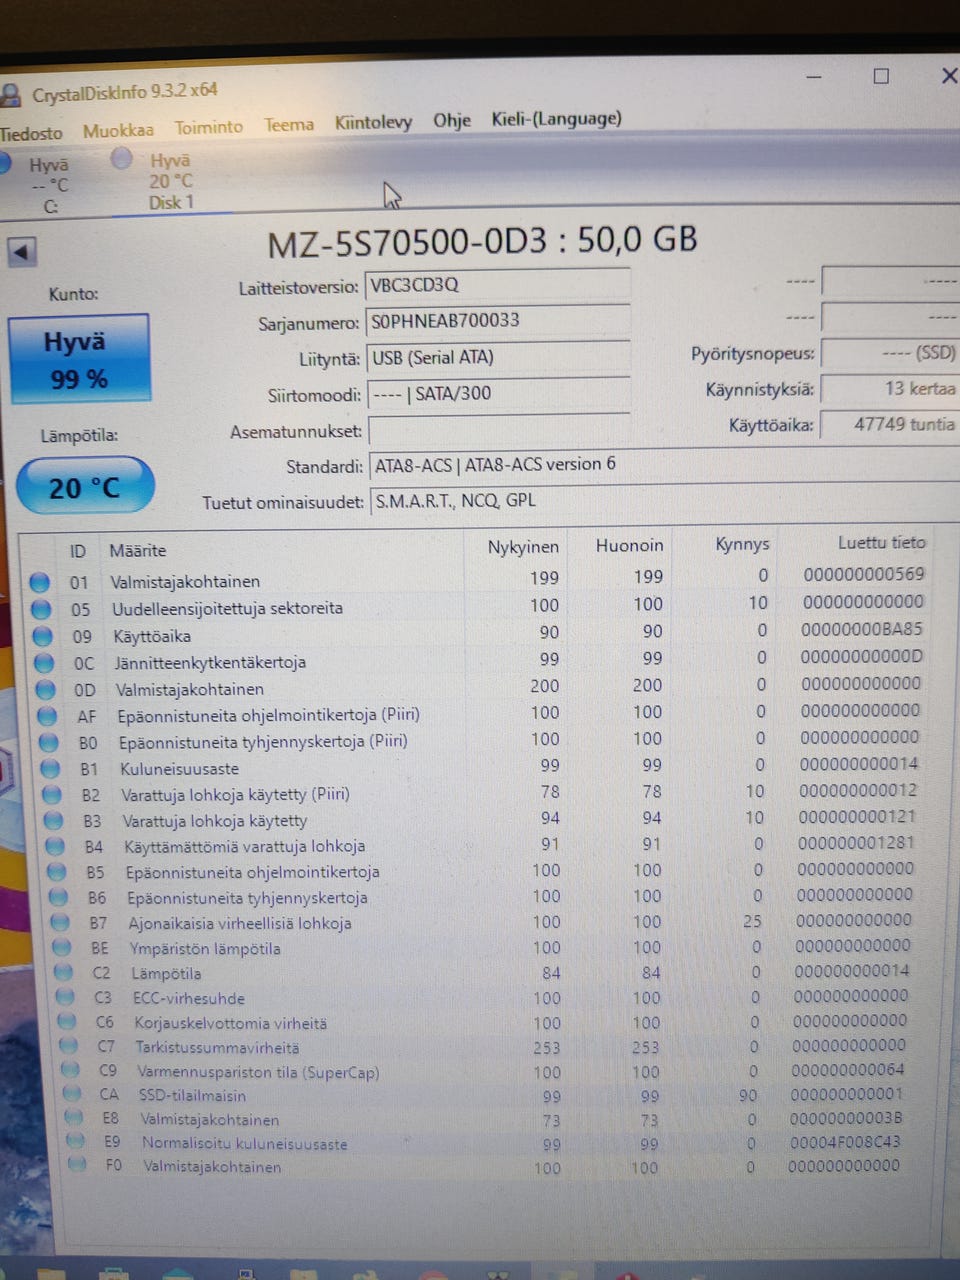The height and width of the screenshot is (1280, 960).
Task: Click the Luettu tieto column header
Action: point(881,542)
